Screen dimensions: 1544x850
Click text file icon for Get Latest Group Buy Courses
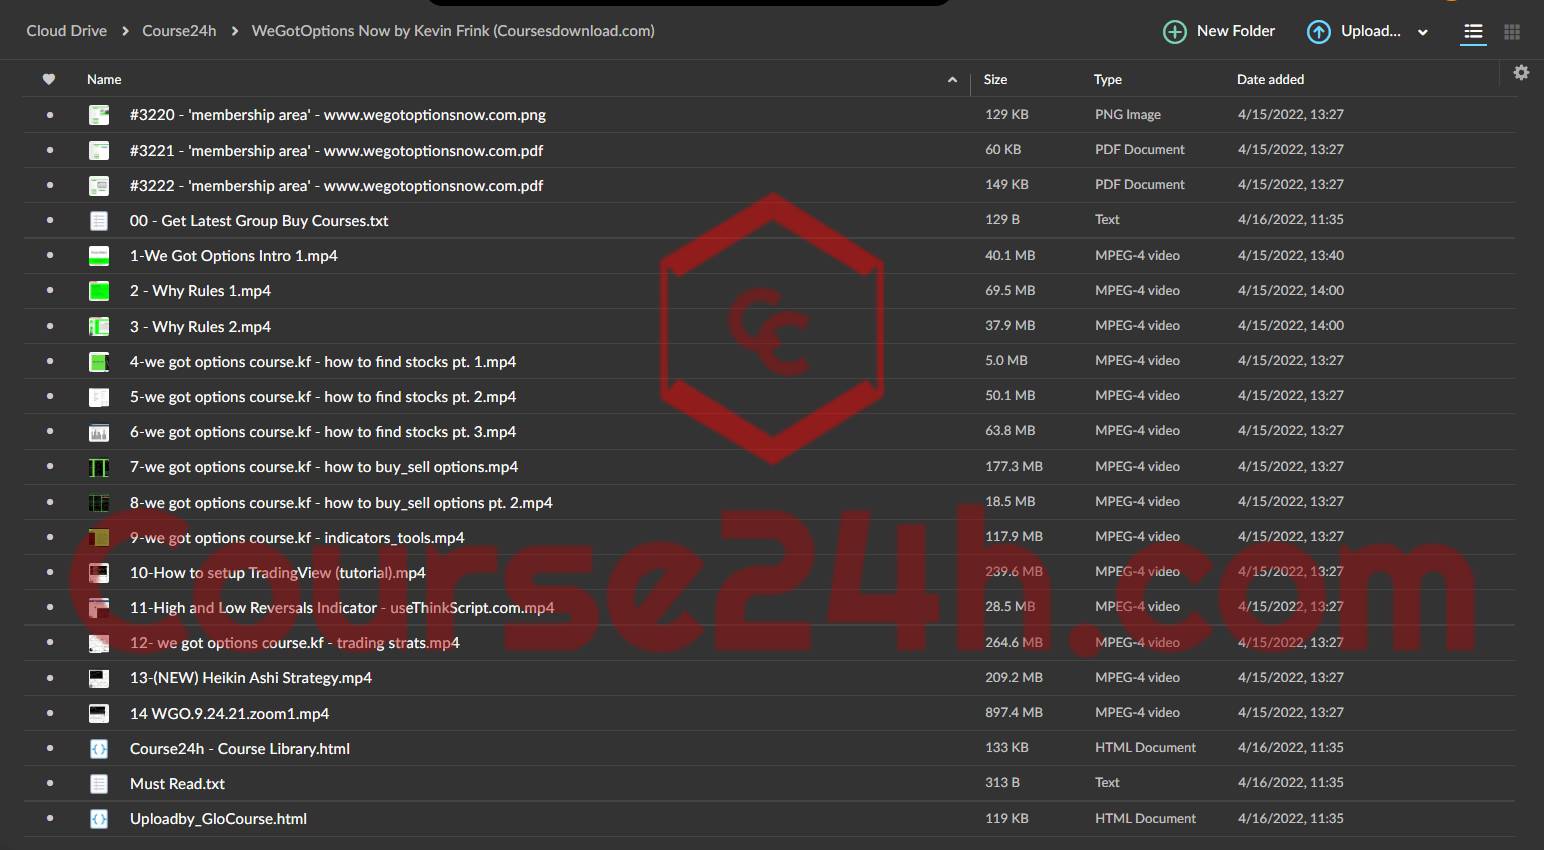pyautogui.click(x=99, y=220)
